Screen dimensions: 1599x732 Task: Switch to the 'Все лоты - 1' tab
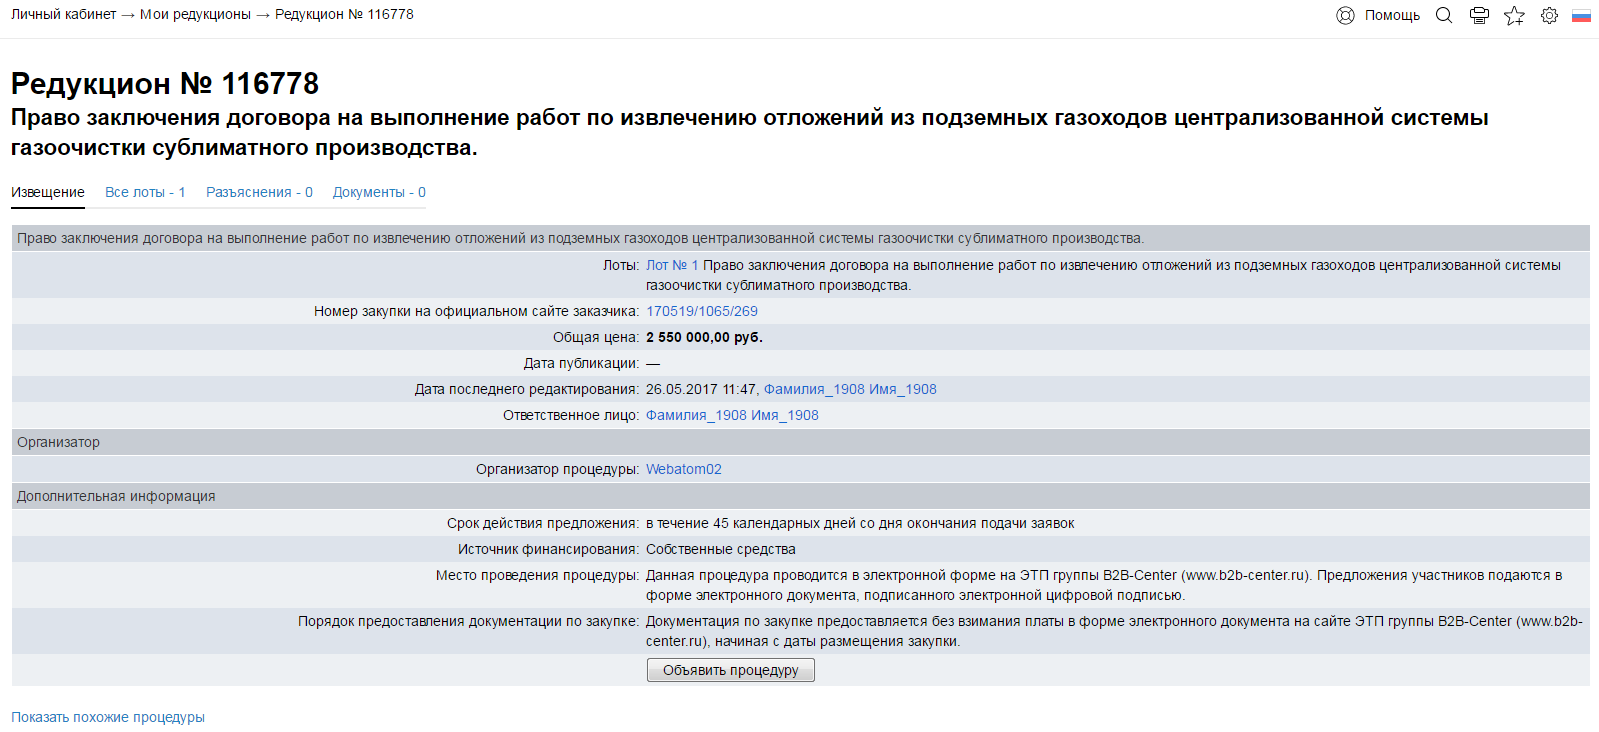(x=145, y=192)
